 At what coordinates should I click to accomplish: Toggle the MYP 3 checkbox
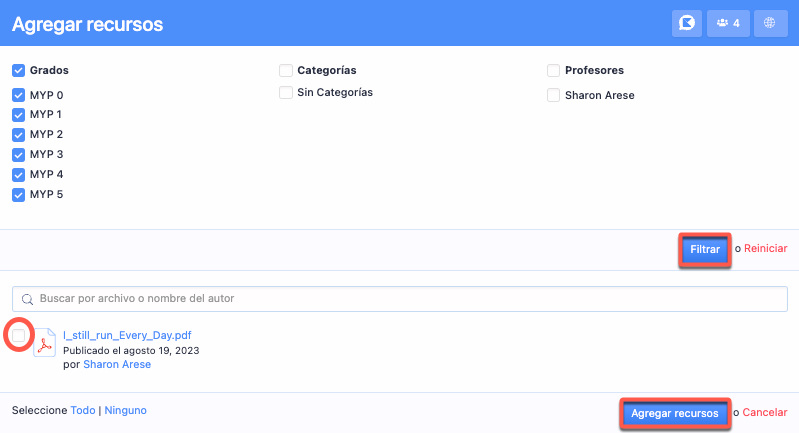[18, 155]
